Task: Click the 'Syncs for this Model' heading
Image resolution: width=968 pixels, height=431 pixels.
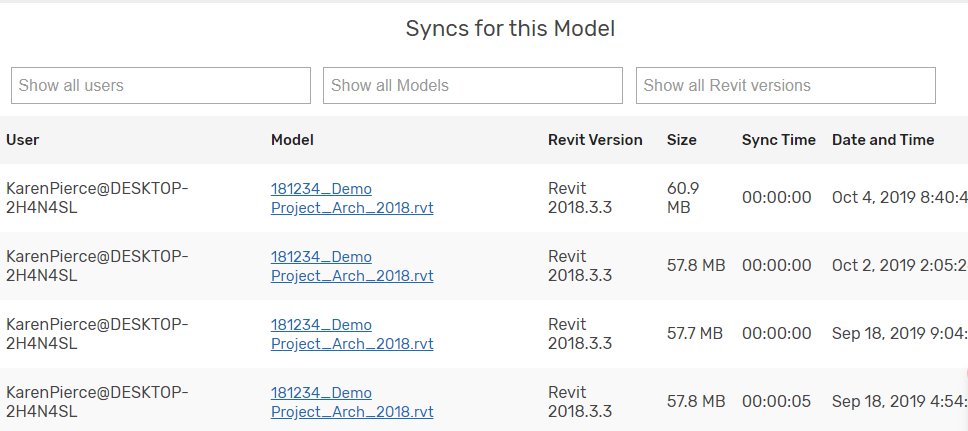Action: pyautogui.click(x=510, y=29)
